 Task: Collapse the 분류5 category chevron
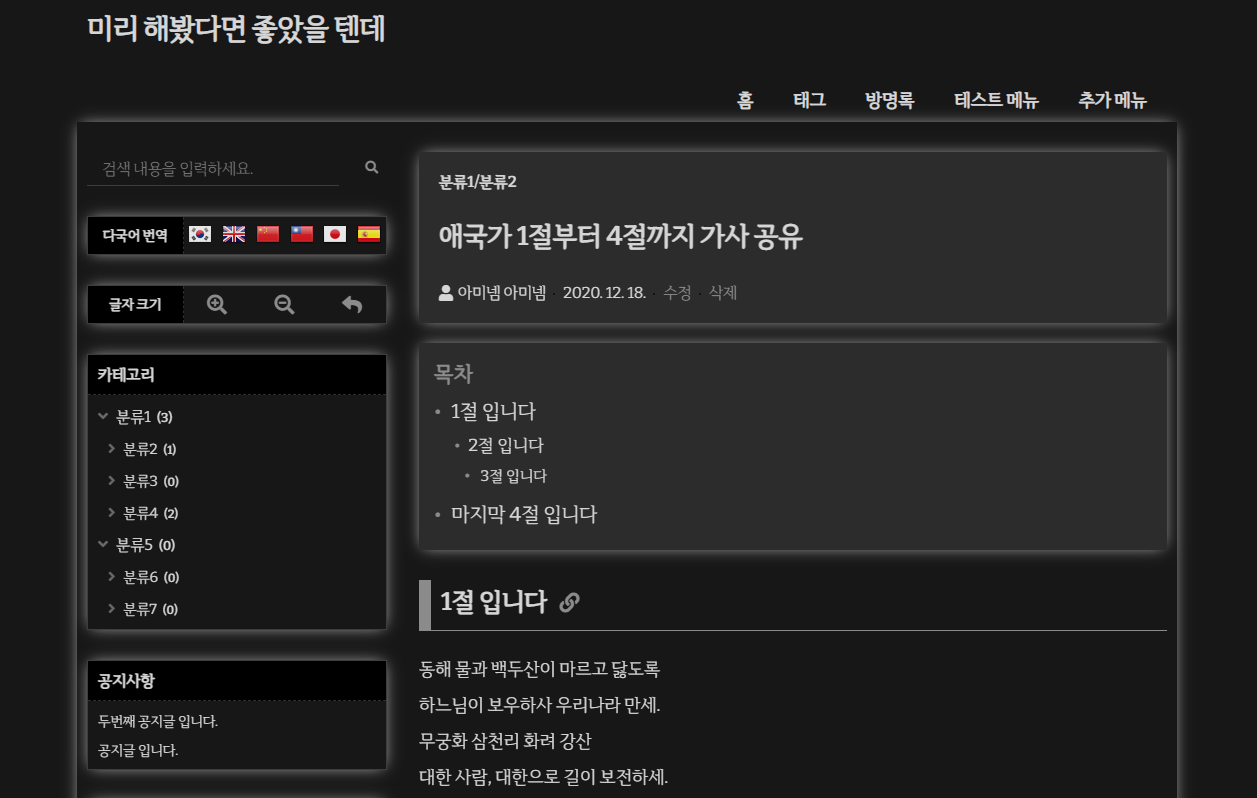coord(103,544)
